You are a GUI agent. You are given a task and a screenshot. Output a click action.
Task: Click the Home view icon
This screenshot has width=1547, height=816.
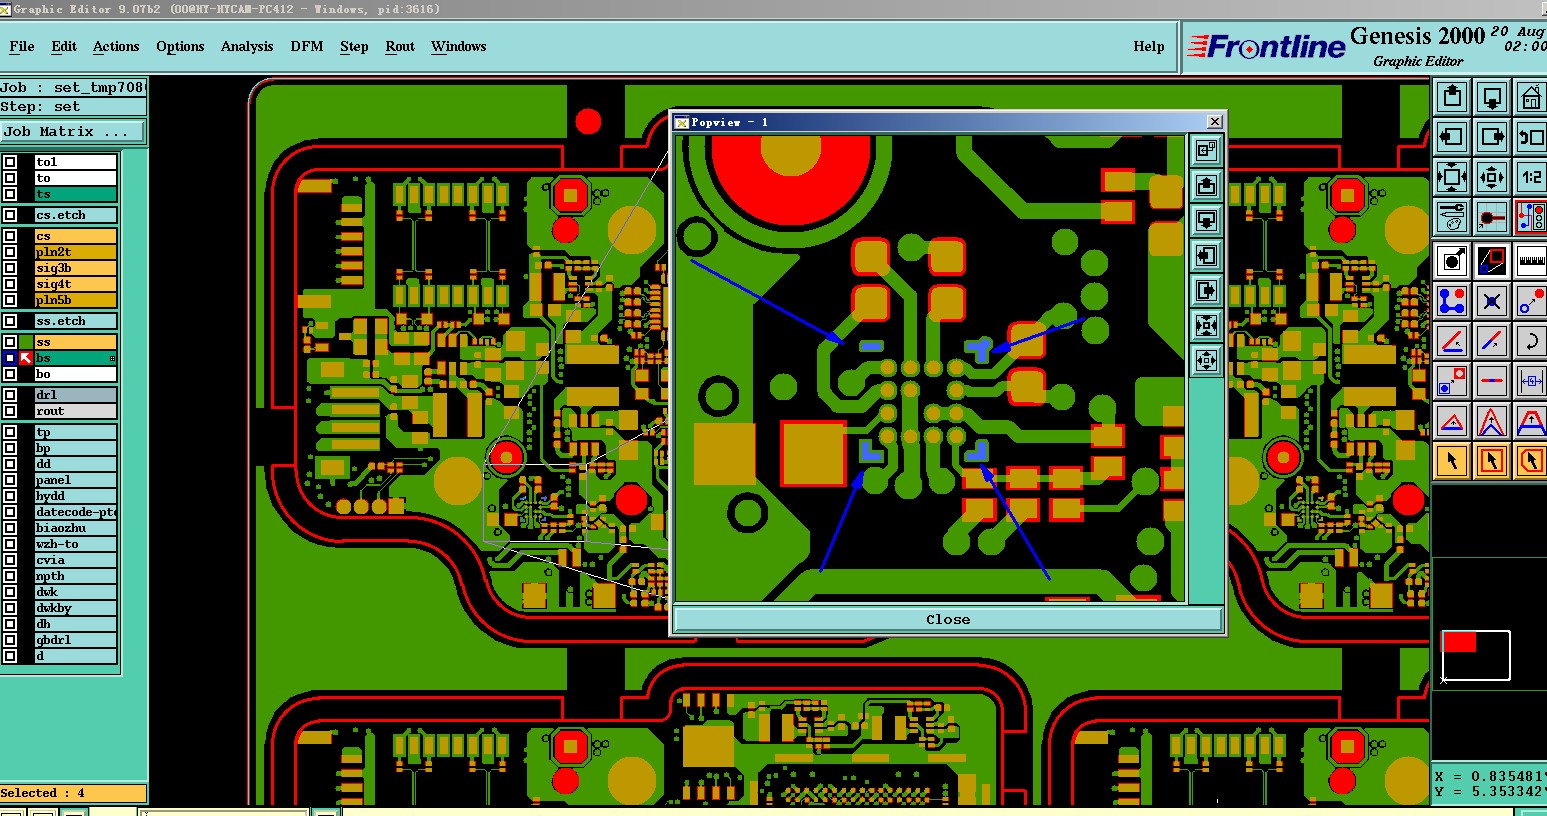pos(1531,97)
